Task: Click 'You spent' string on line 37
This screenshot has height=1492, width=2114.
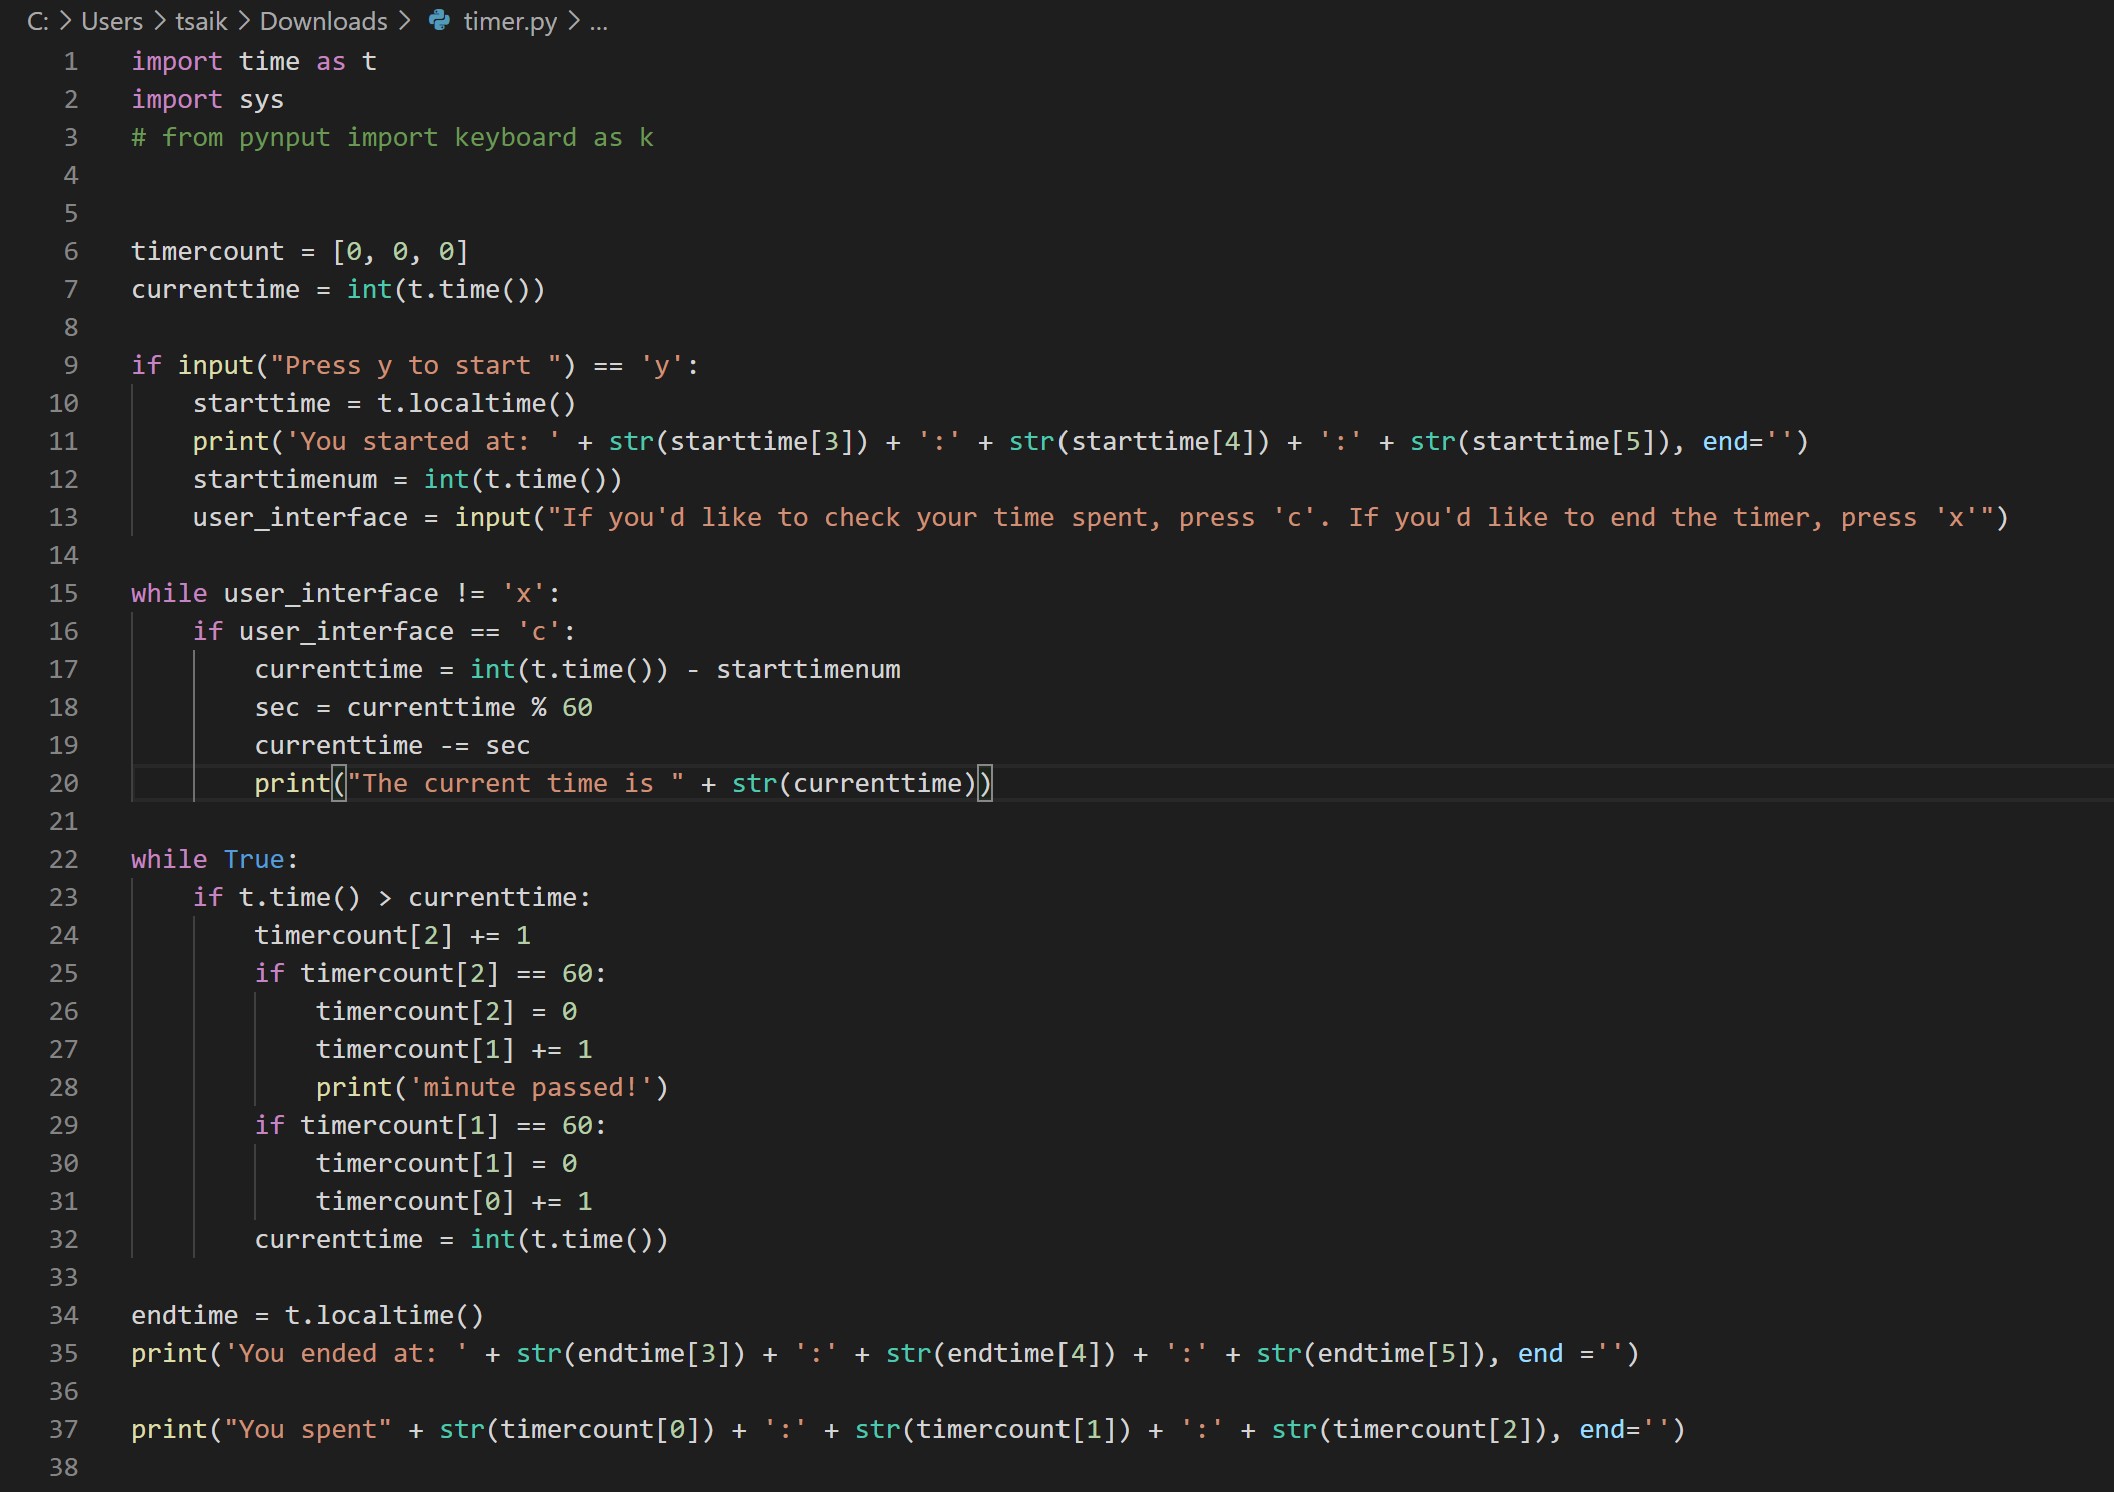Action: pyautogui.click(x=307, y=1429)
